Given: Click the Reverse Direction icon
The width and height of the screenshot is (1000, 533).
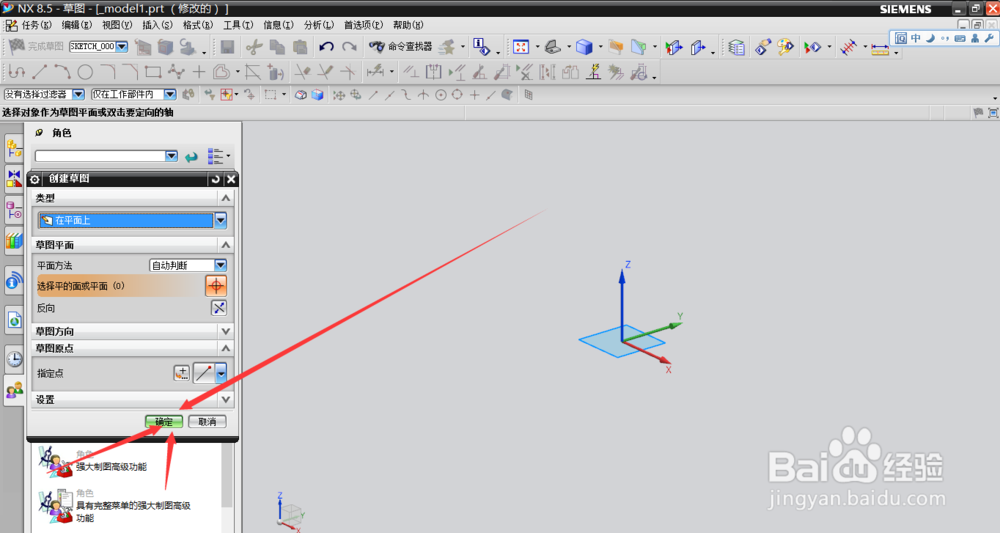Looking at the screenshot, I should pyautogui.click(x=219, y=308).
